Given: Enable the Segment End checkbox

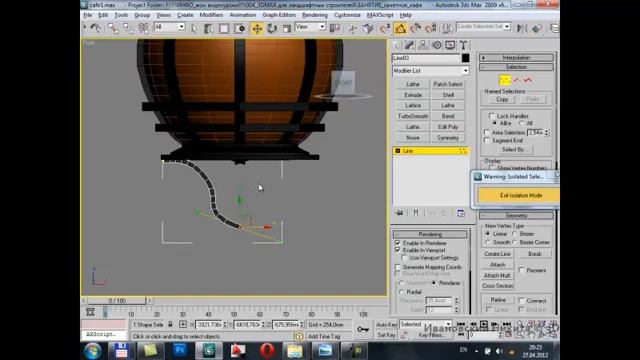Looking at the screenshot, I should [487, 140].
